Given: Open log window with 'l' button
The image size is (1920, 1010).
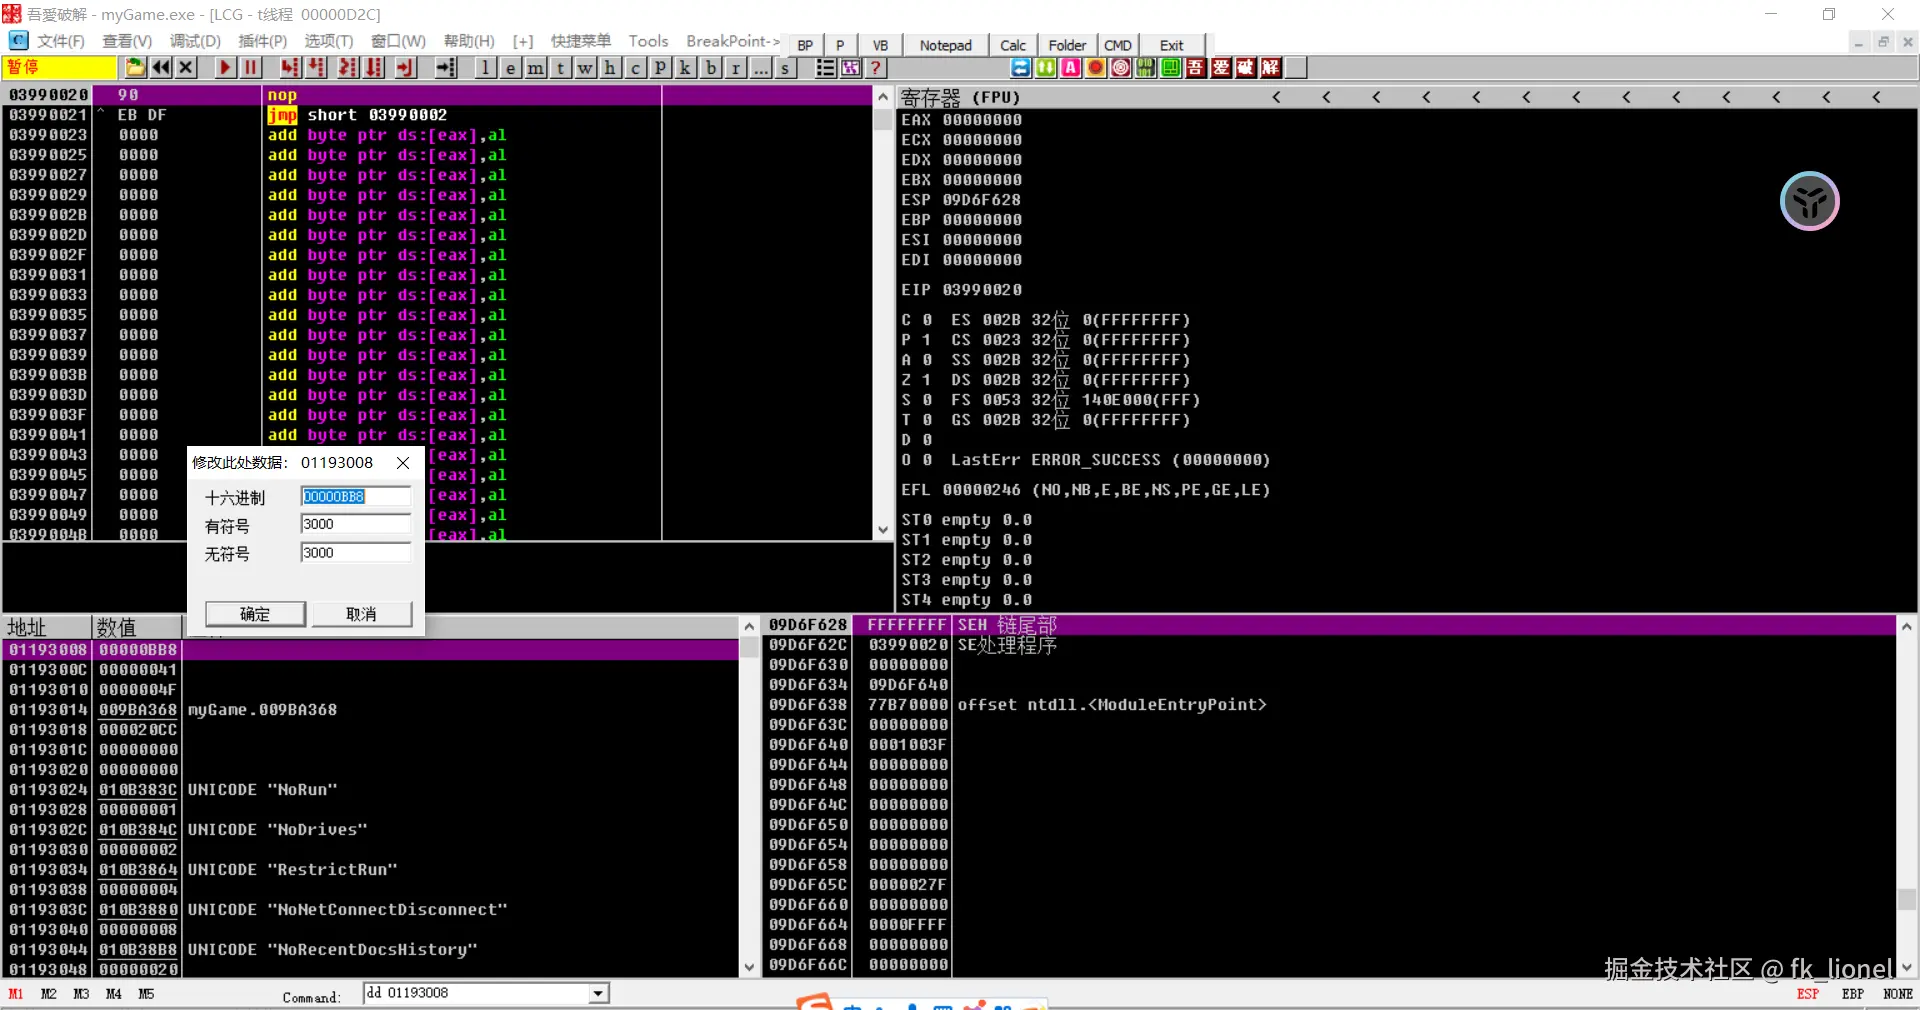Looking at the screenshot, I should coord(485,67).
